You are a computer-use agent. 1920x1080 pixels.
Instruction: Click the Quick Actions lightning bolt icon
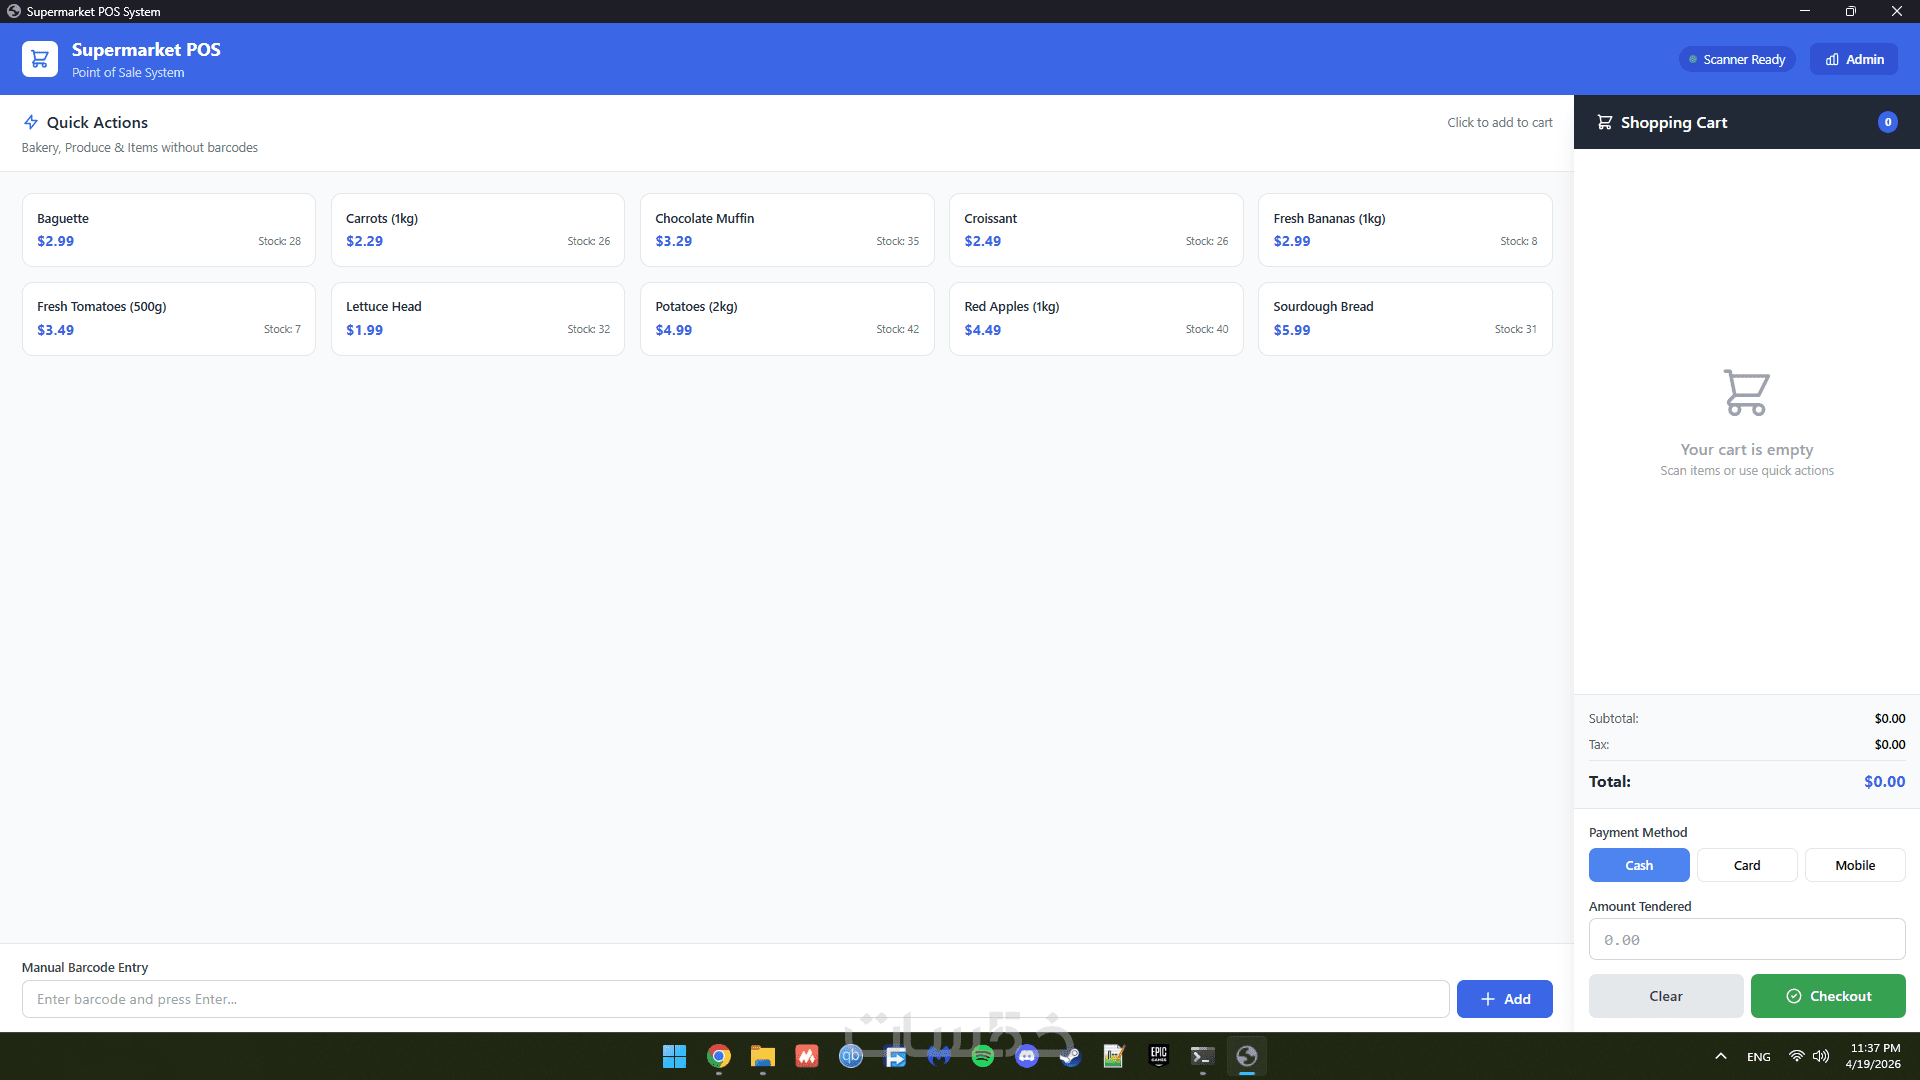click(31, 122)
